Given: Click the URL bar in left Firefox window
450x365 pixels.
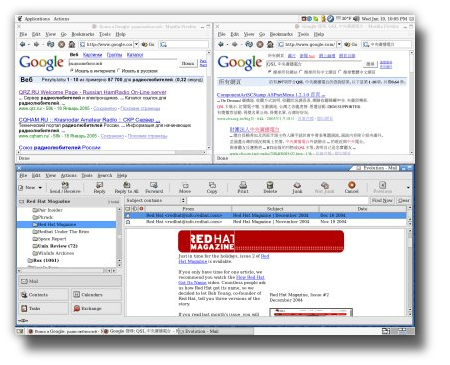Looking at the screenshot, I should (x=106, y=44).
